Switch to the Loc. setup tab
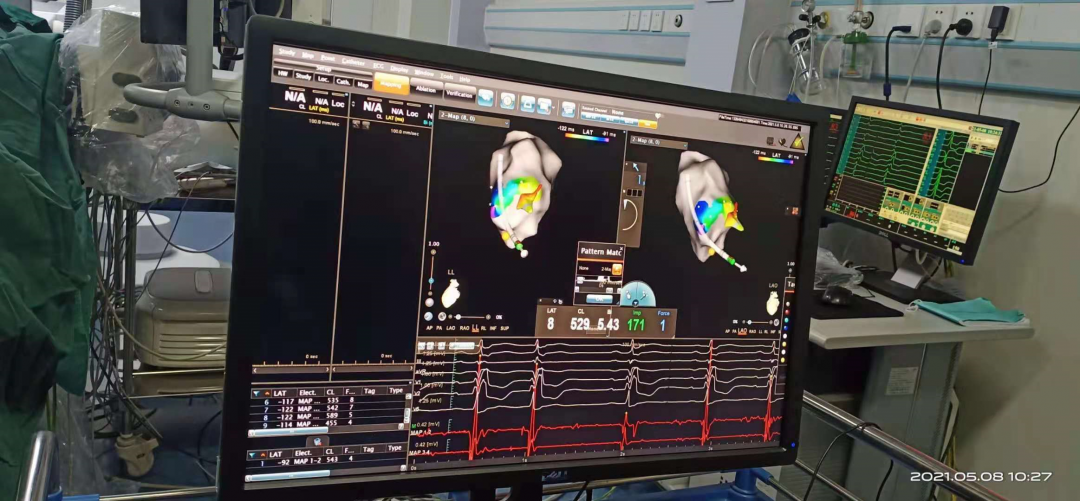1080x501 pixels. point(323,79)
